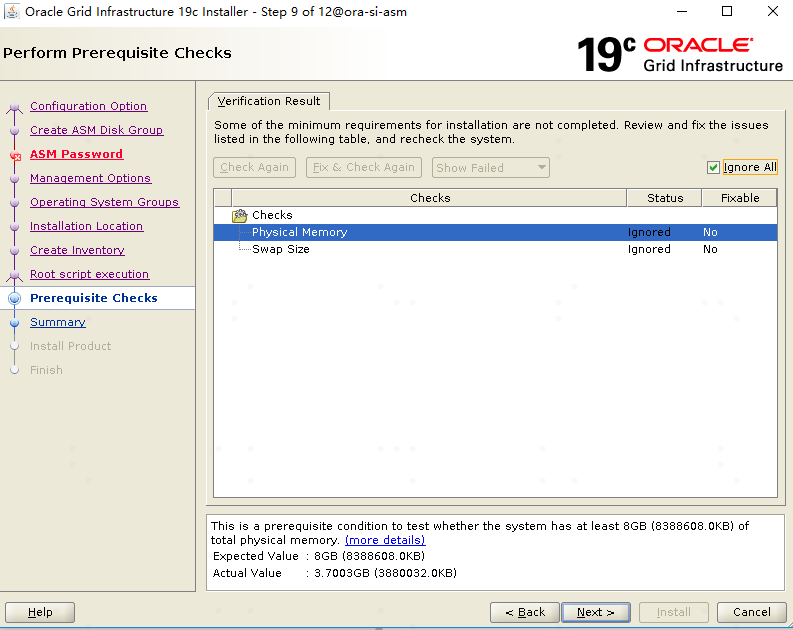Screen dimensions: 793x630
Task: Click Fix & Check Again button
Action: 364,167
